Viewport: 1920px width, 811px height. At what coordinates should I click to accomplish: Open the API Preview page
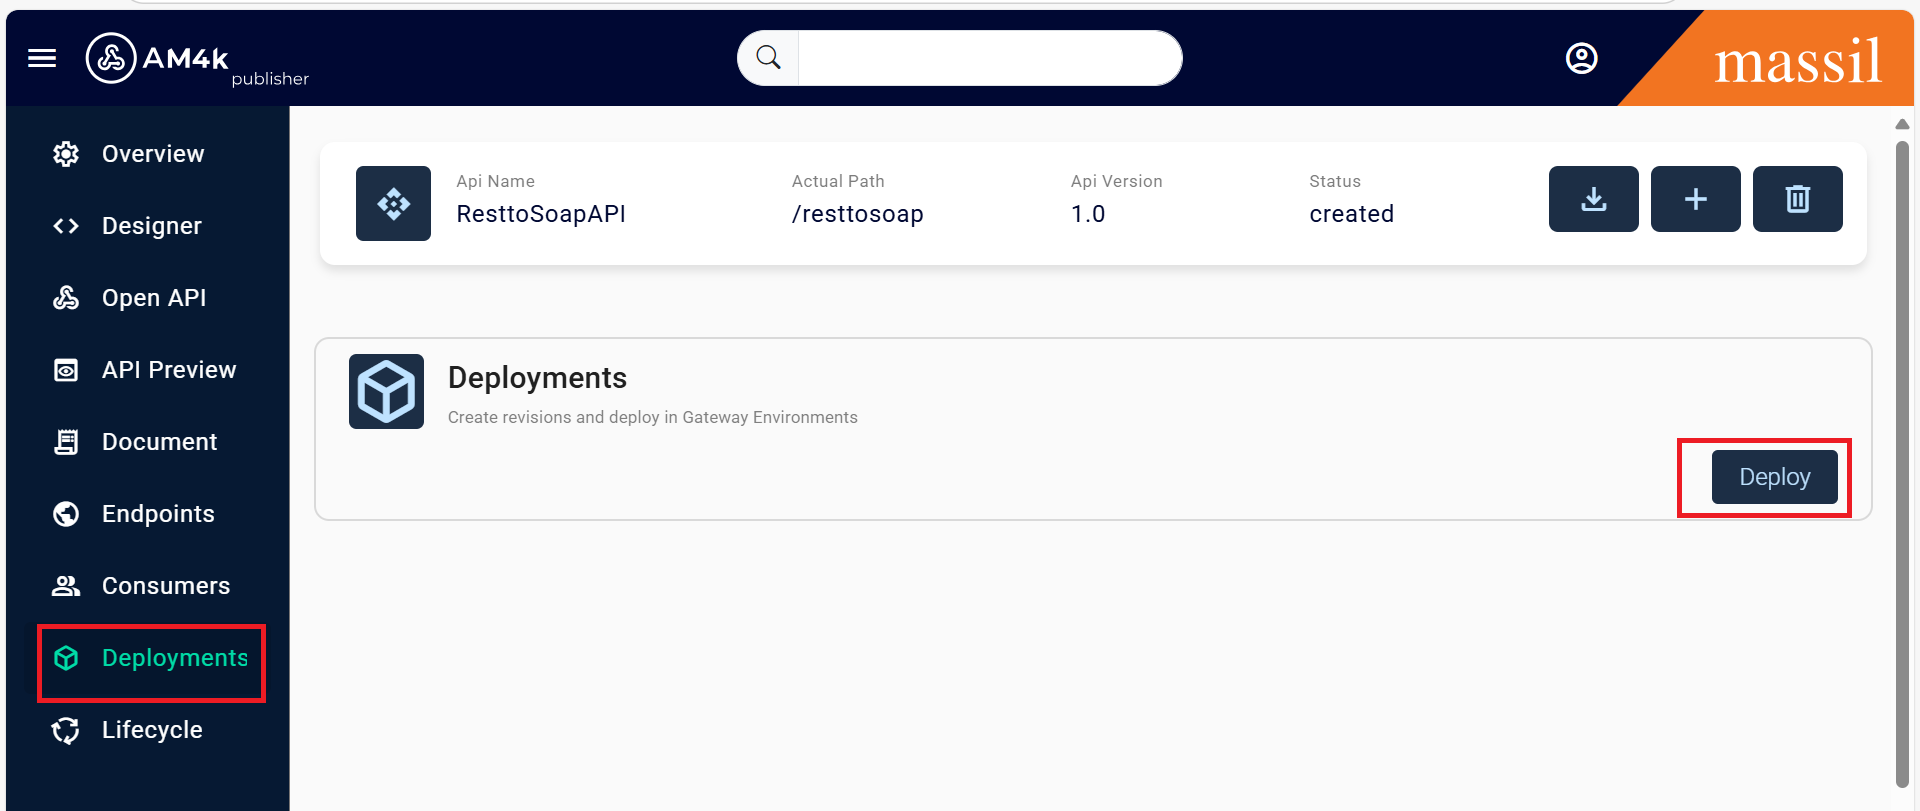[168, 370]
